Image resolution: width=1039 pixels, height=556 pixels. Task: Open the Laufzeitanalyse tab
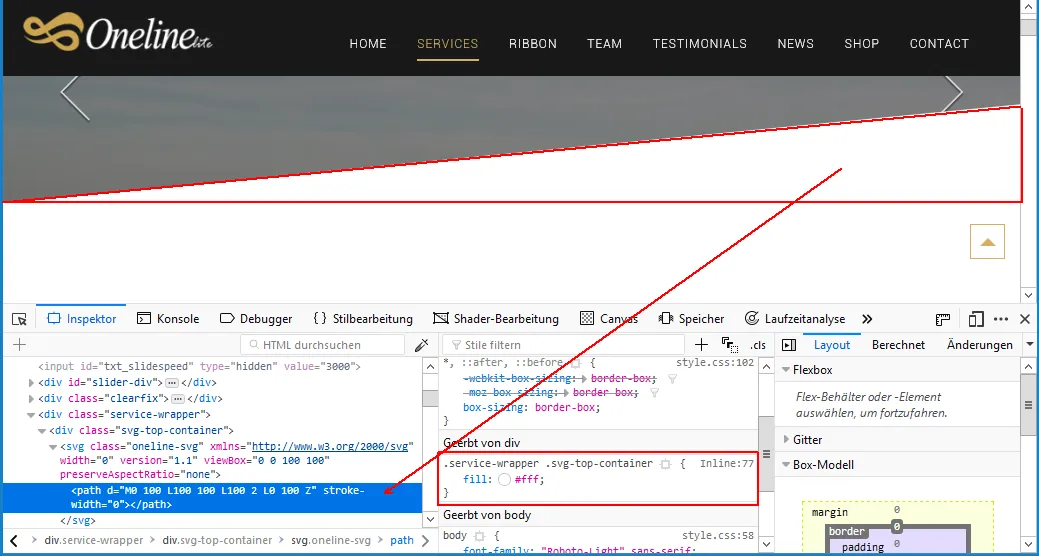(795, 319)
